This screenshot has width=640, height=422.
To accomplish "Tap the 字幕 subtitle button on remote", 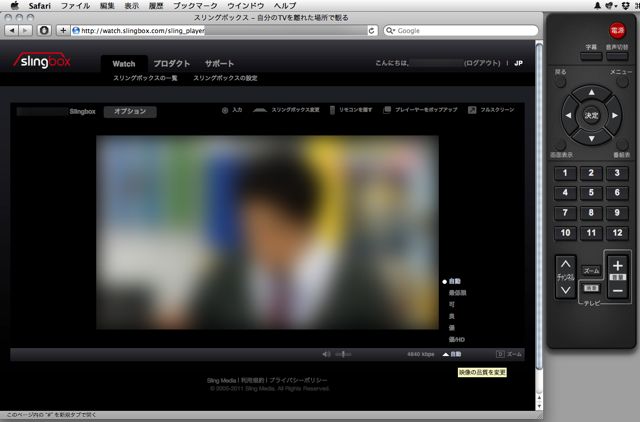I will 591,56.
